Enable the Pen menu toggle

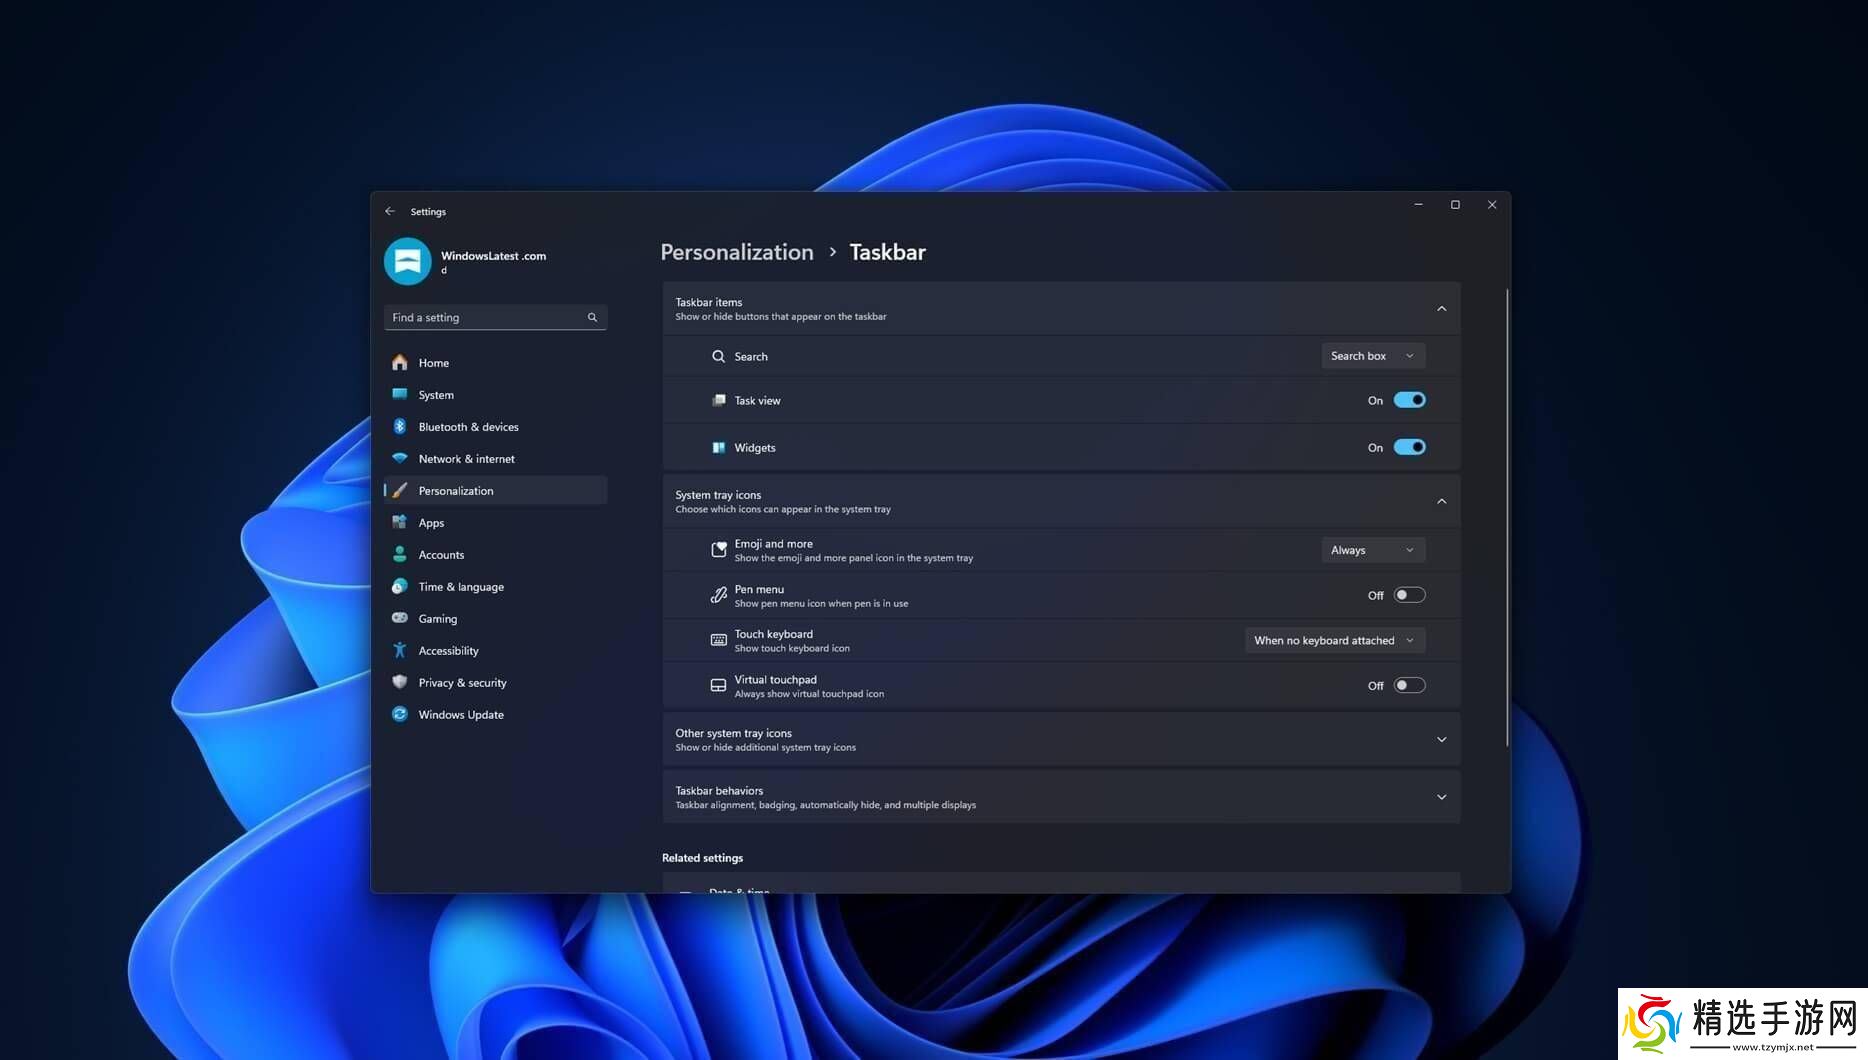[x=1409, y=595]
